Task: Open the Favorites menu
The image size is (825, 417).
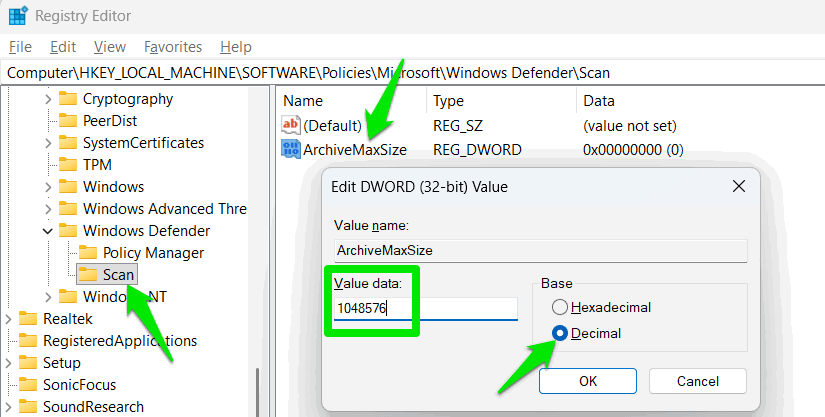Action: [x=172, y=47]
